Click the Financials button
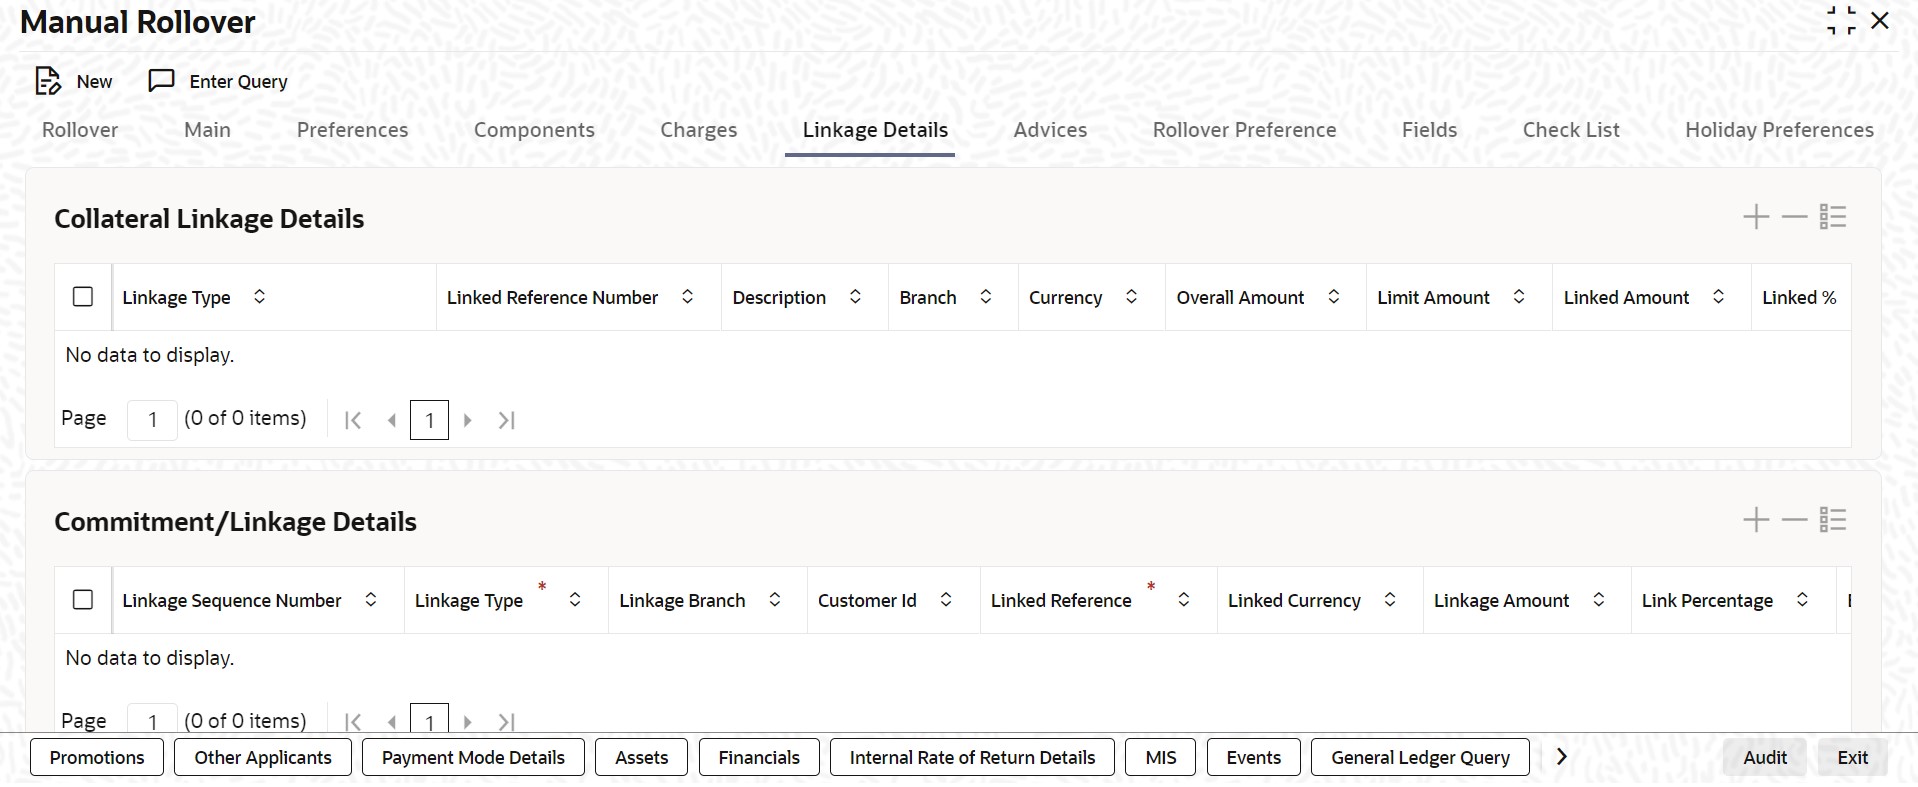The image size is (1918, 787). click(759, 757)
